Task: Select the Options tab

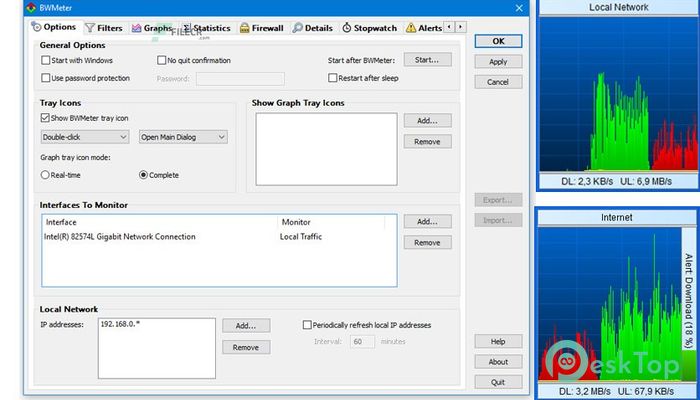Action: tap(54, 27)
